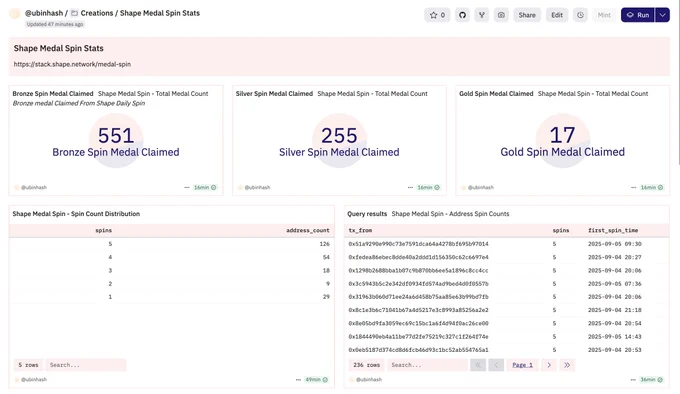The height and width of the screenshot is (394, 680).
Task: Click the 255 Silver Spin Medal counter
Action: click(339, 135)
